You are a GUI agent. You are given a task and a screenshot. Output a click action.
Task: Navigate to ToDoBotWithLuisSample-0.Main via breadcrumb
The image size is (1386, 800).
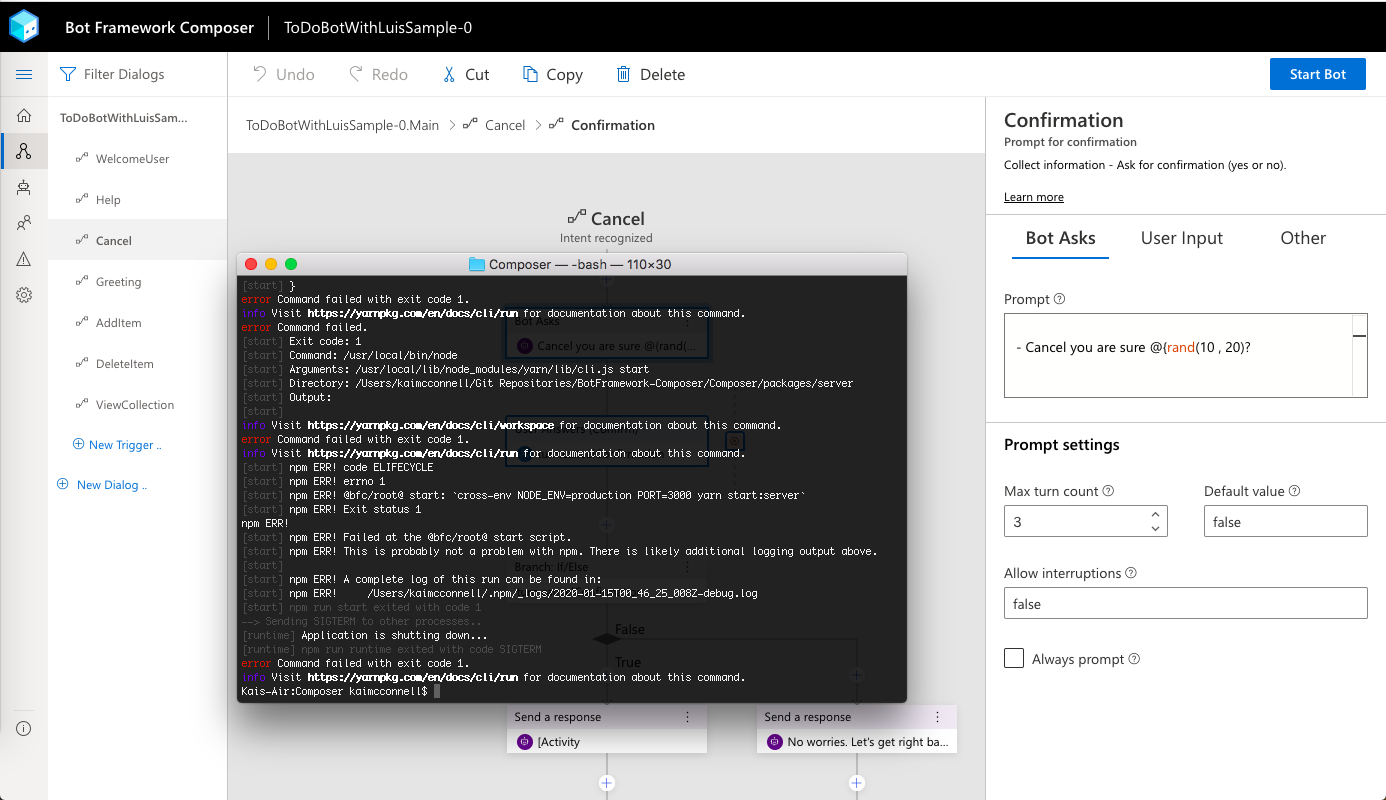pyautogui.click(x=342, y=125)
